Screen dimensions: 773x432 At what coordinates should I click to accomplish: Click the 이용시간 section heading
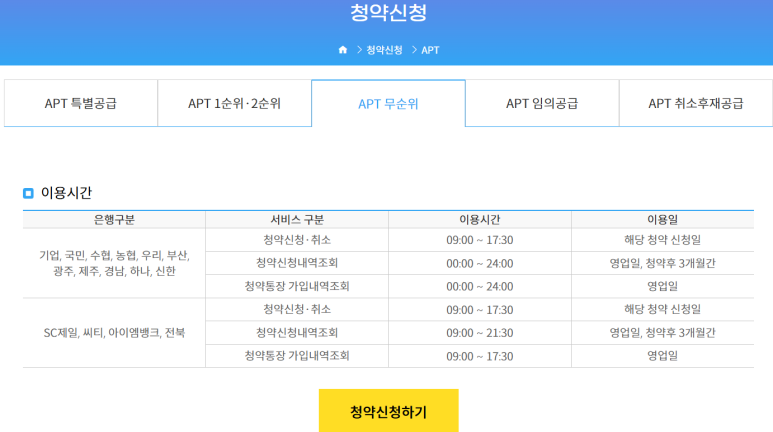pyautogui.click(x=66, y=193)
